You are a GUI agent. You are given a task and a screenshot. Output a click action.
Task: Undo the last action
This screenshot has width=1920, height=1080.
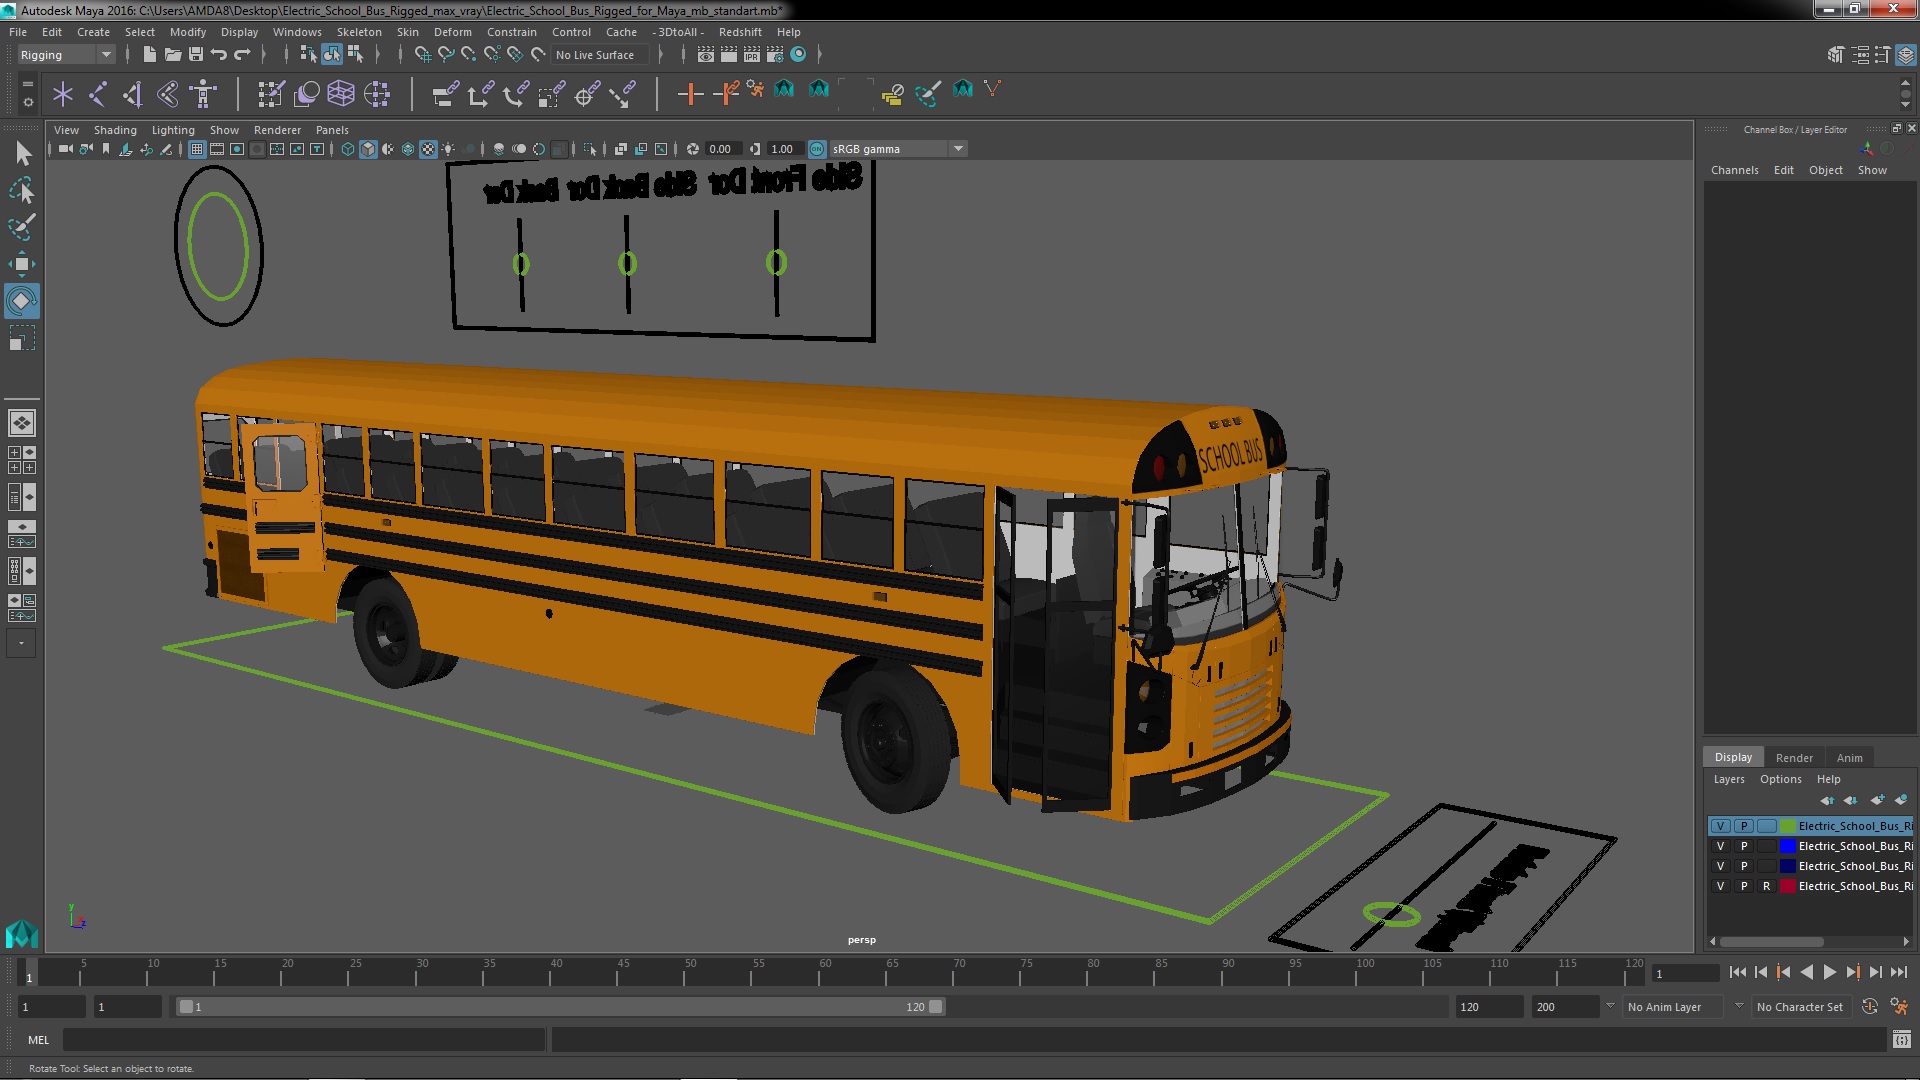pyautogui.click(x=219, y=54)
